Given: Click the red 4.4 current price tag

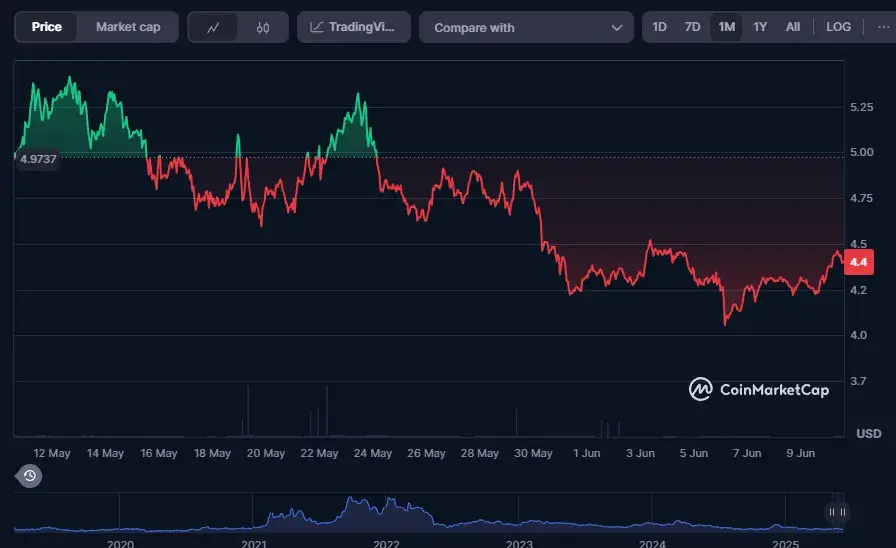Looking at the screenshot, I should tap(858, 262).
